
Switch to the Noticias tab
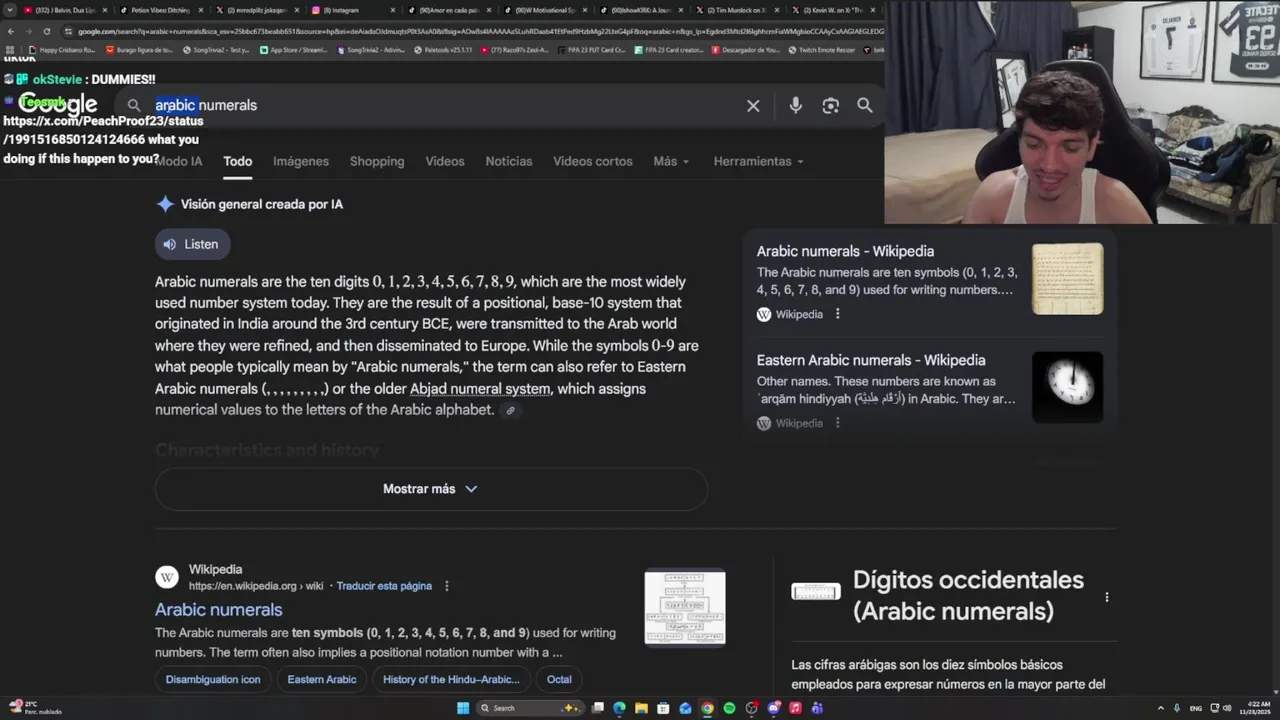click(509, 161)
